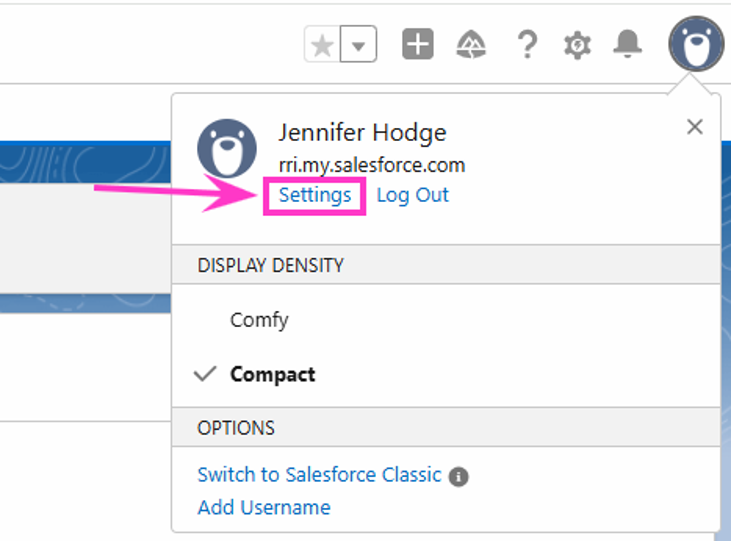Click the Options section header

pyautogui.click(x=446, y=428)
